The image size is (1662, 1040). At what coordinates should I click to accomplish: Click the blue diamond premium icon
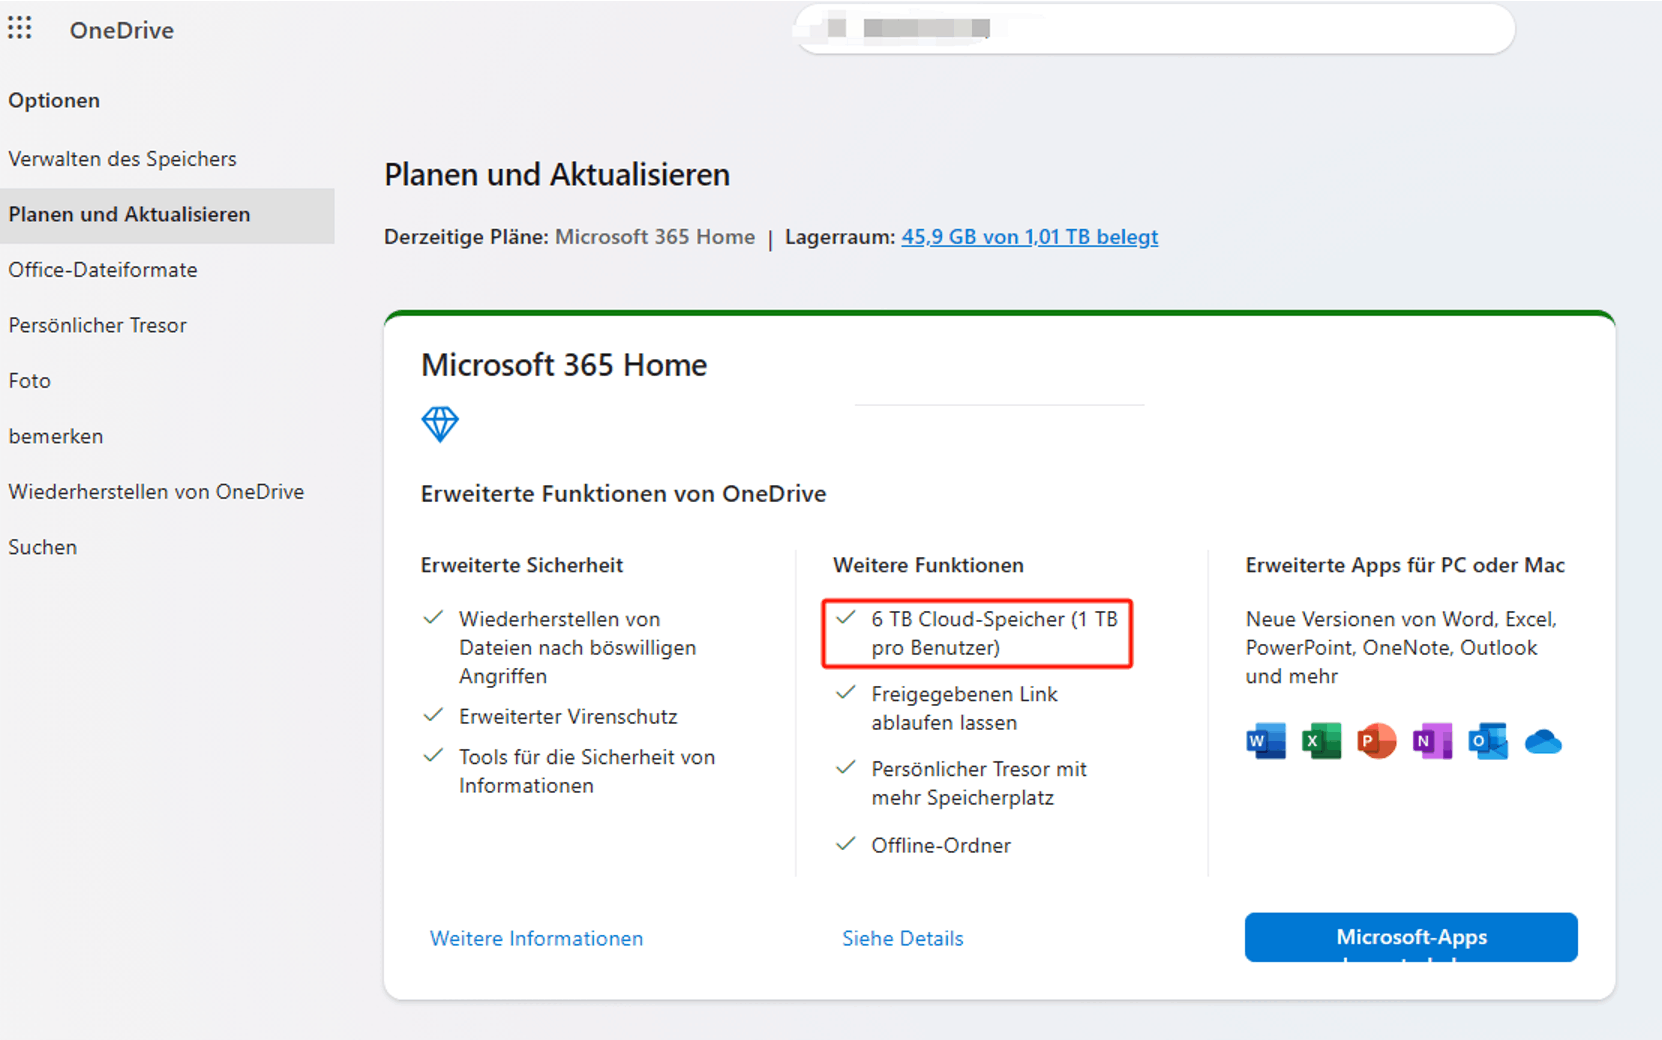pyautogui.click(x=440, y=424)
